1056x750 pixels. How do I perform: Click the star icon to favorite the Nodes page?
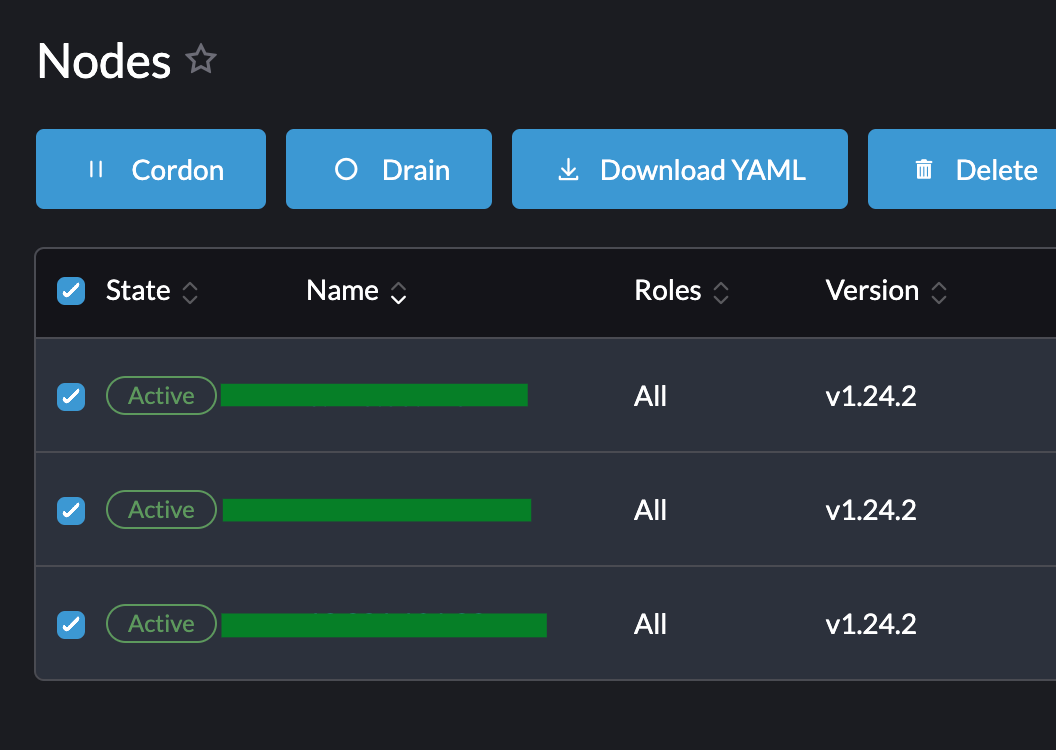point(200,59)
